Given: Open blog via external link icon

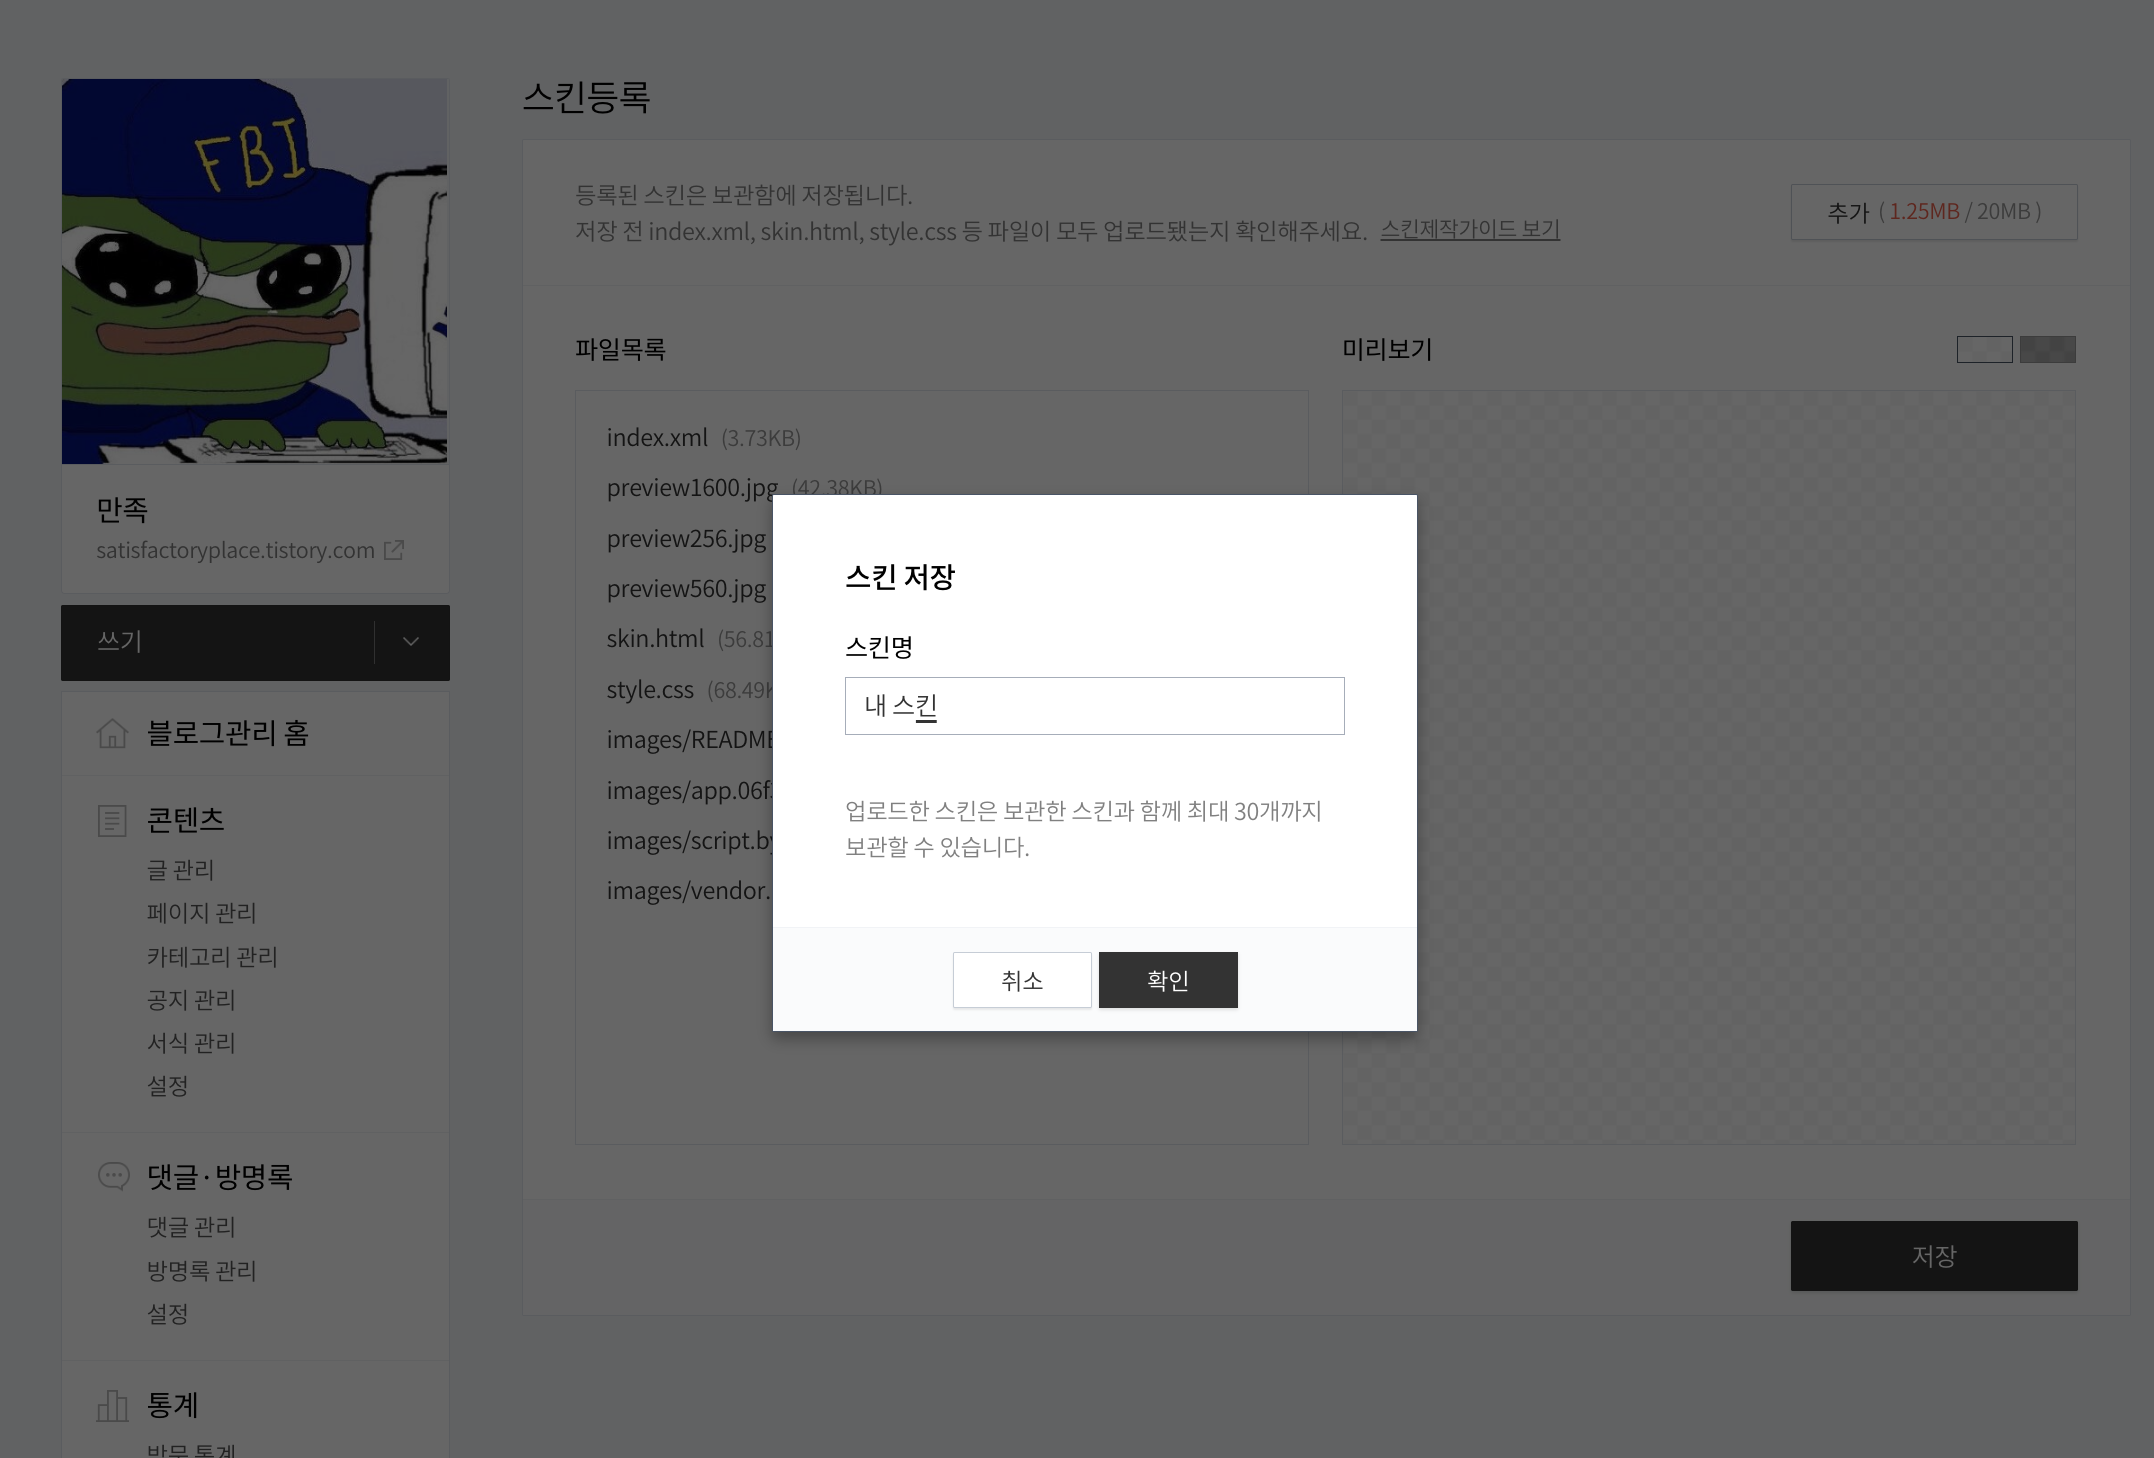Looking at the screenshot, I should [394, 550].
